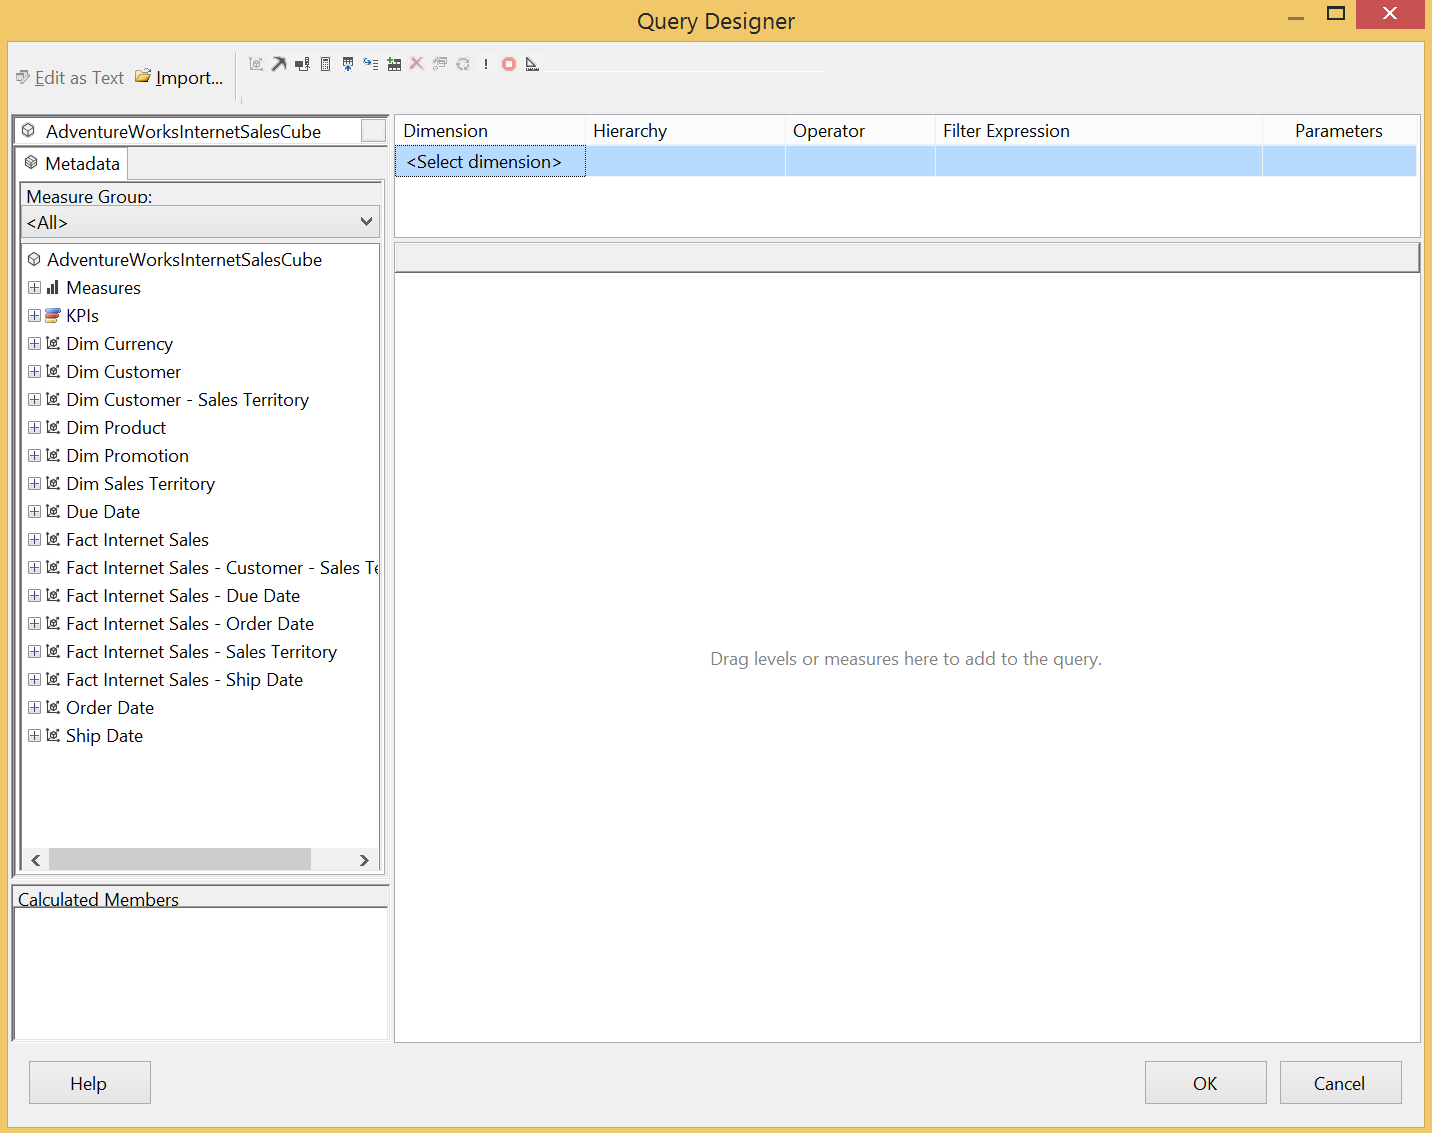Click the metadata tree horizontal scrollbar thumb
This screenshot has height=1133, width=1432.
coord(180,860)
